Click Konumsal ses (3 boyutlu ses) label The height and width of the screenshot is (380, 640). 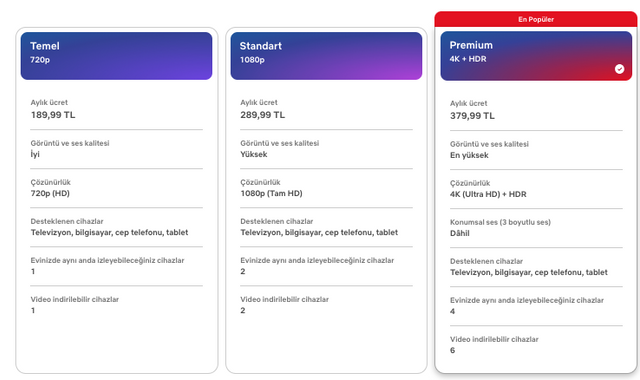[500, 222]
